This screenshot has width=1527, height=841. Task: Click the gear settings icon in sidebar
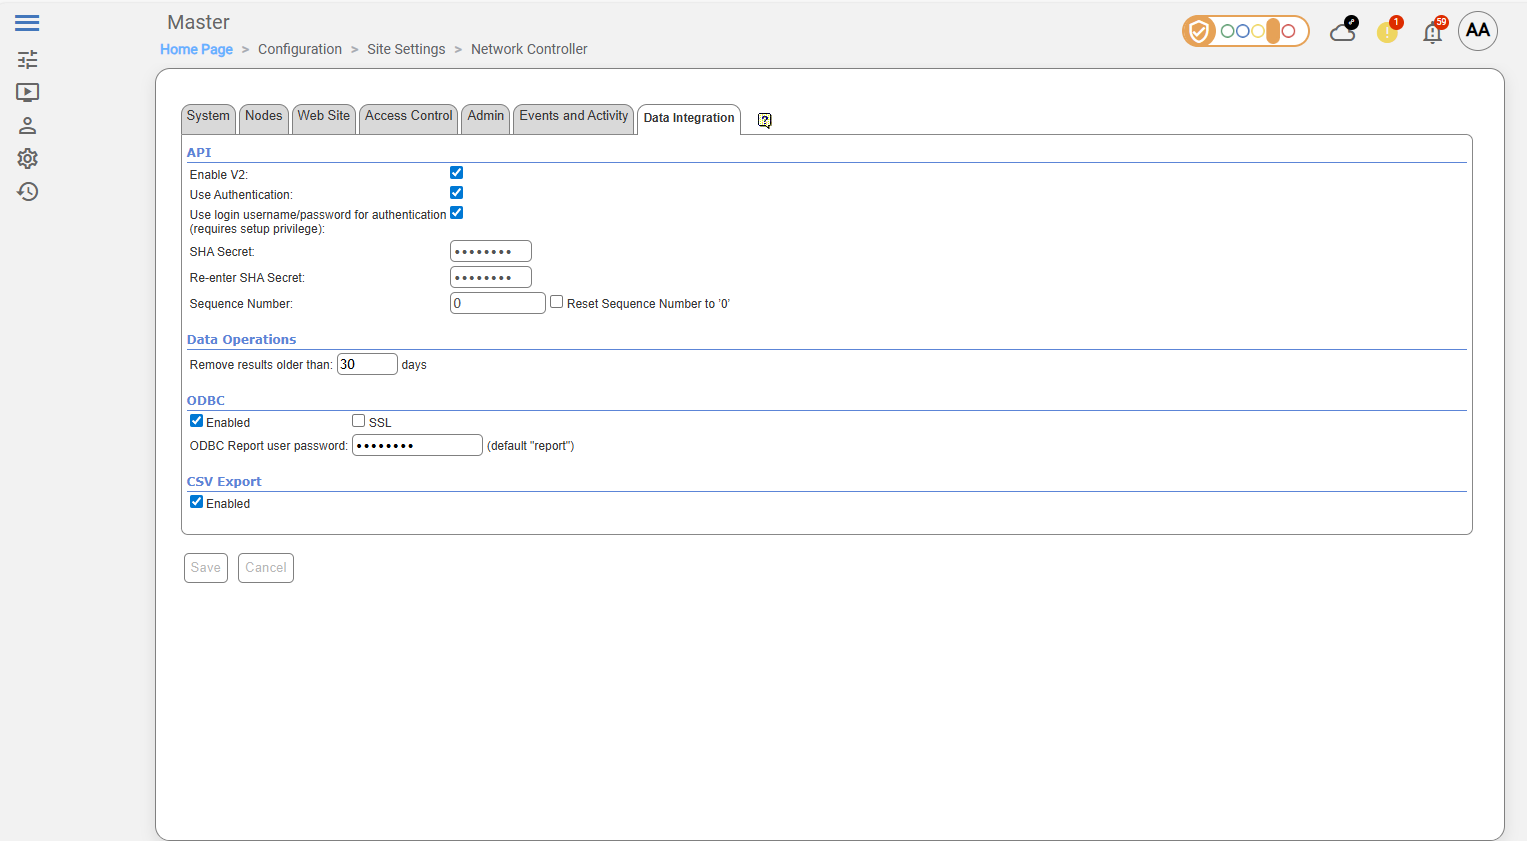27,159
